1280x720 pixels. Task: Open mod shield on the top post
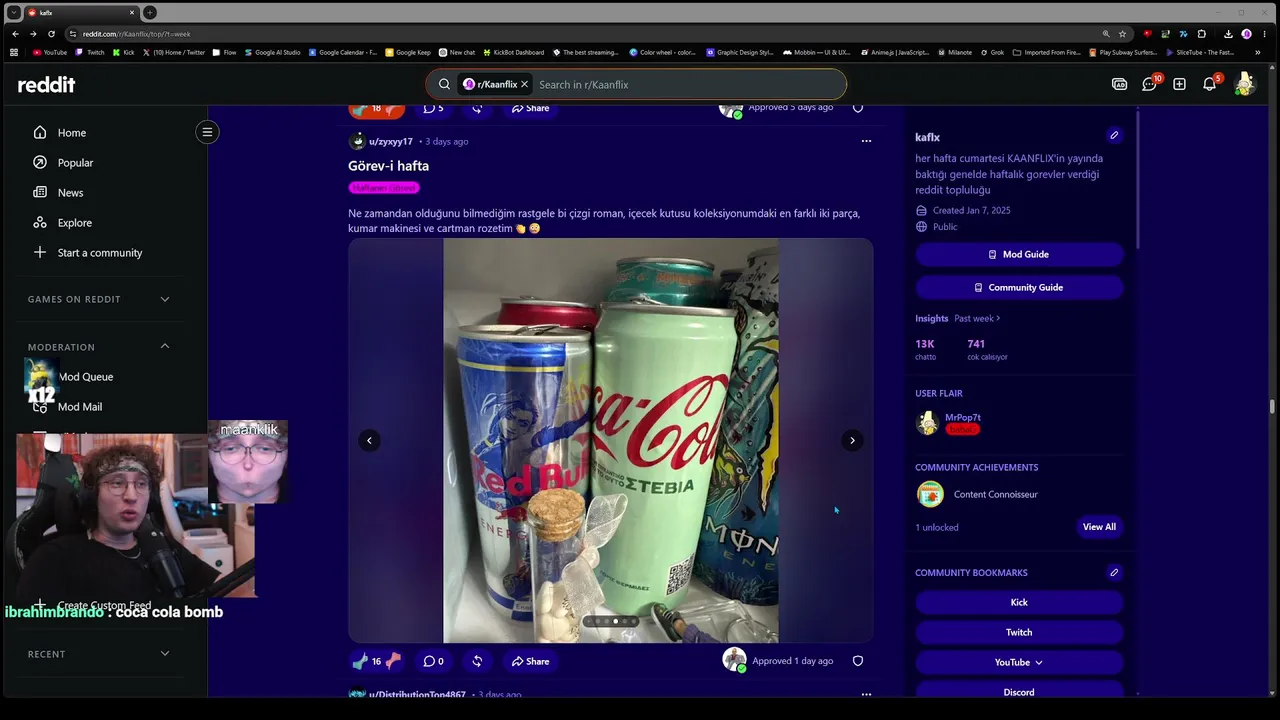[858, 107]
